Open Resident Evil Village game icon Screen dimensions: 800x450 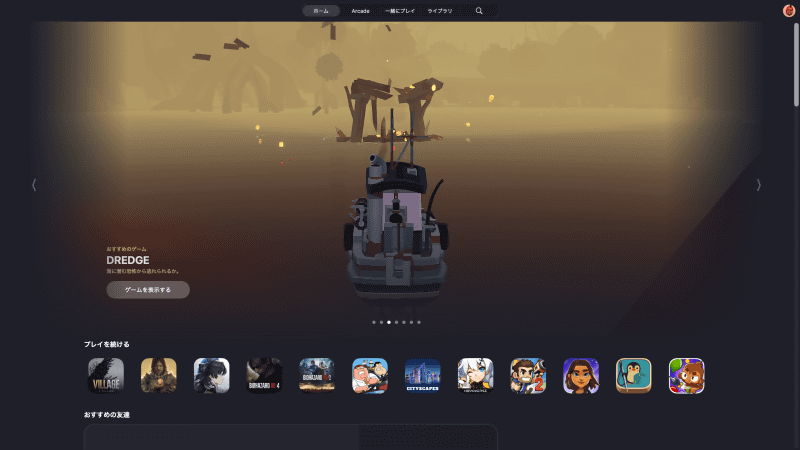(106, 376)
